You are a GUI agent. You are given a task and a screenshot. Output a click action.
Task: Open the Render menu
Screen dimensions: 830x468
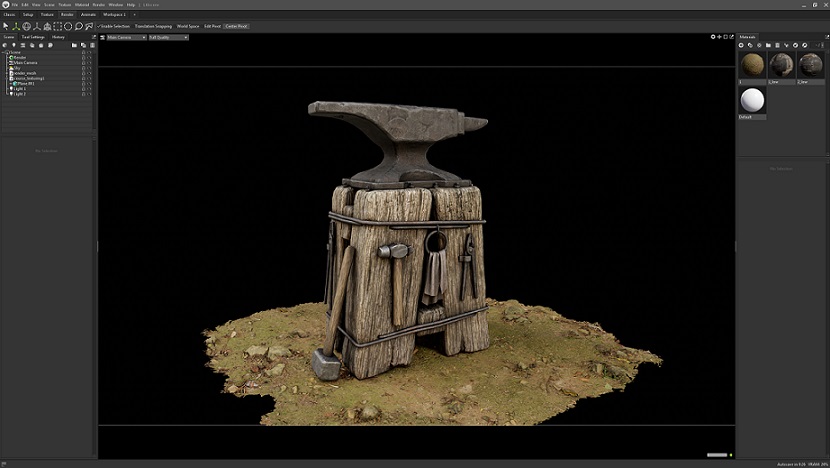pyautogui.click(x=99, y=5)
